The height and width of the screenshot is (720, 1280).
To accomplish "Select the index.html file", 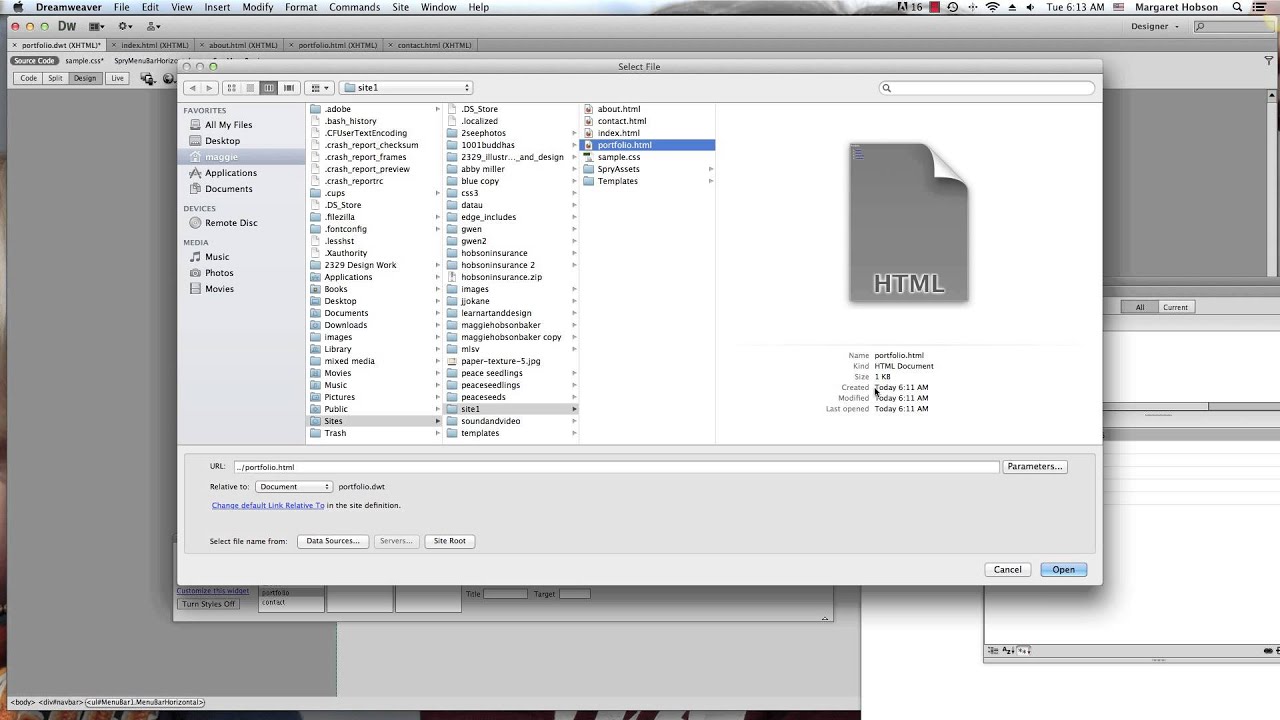I will pos(618,133).
